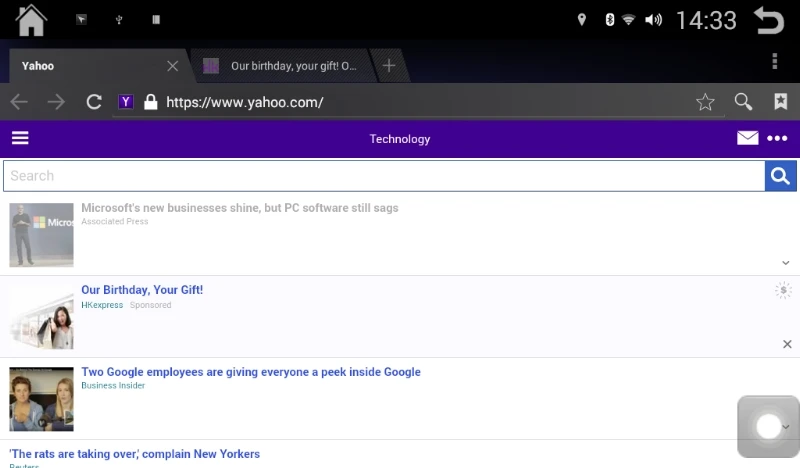Open saved bookmarks icon
The image size is (800, 468).
coord(780,102)
